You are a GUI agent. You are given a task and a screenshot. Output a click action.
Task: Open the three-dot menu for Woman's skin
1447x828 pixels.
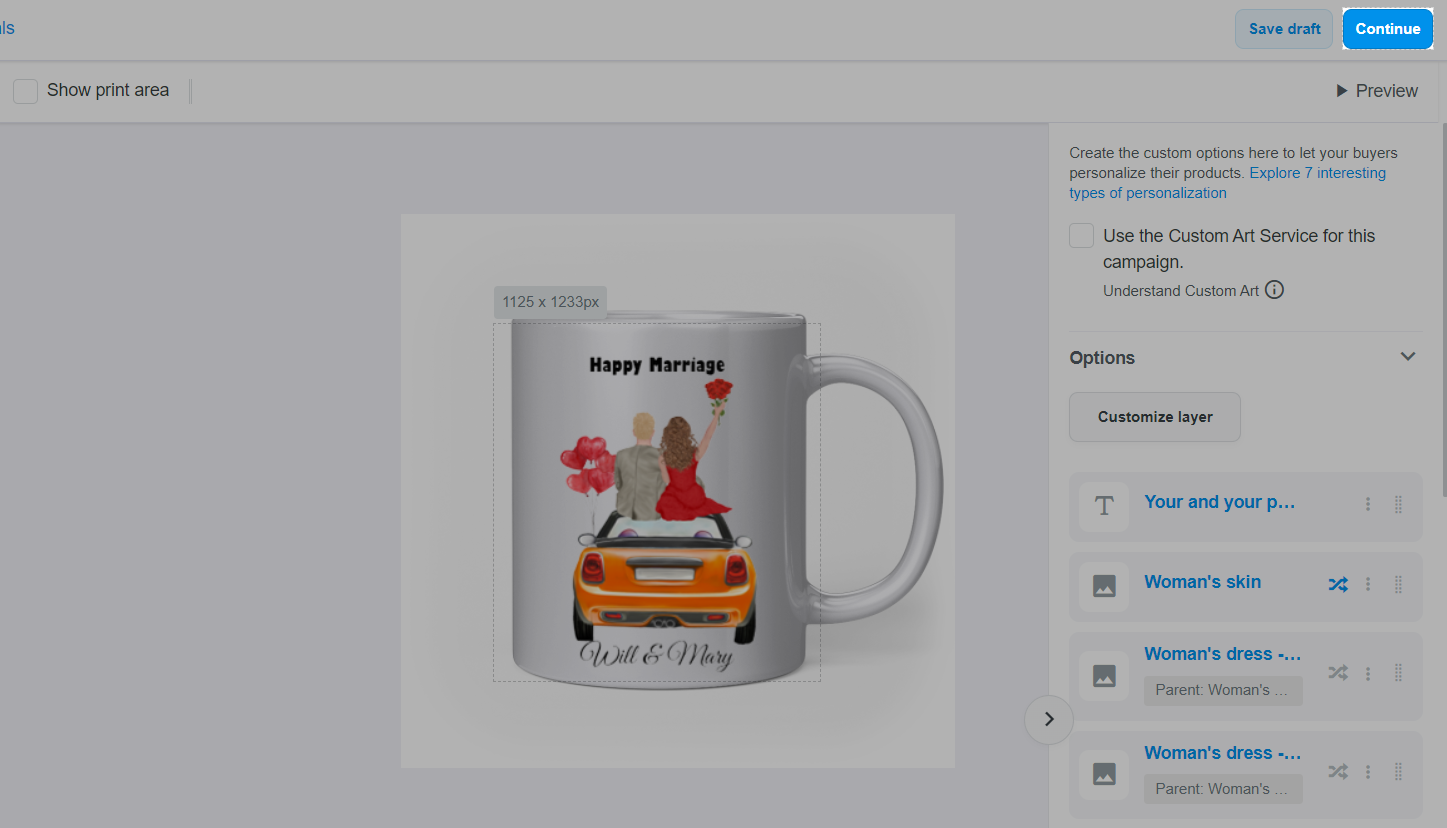tap(1368, 585)
